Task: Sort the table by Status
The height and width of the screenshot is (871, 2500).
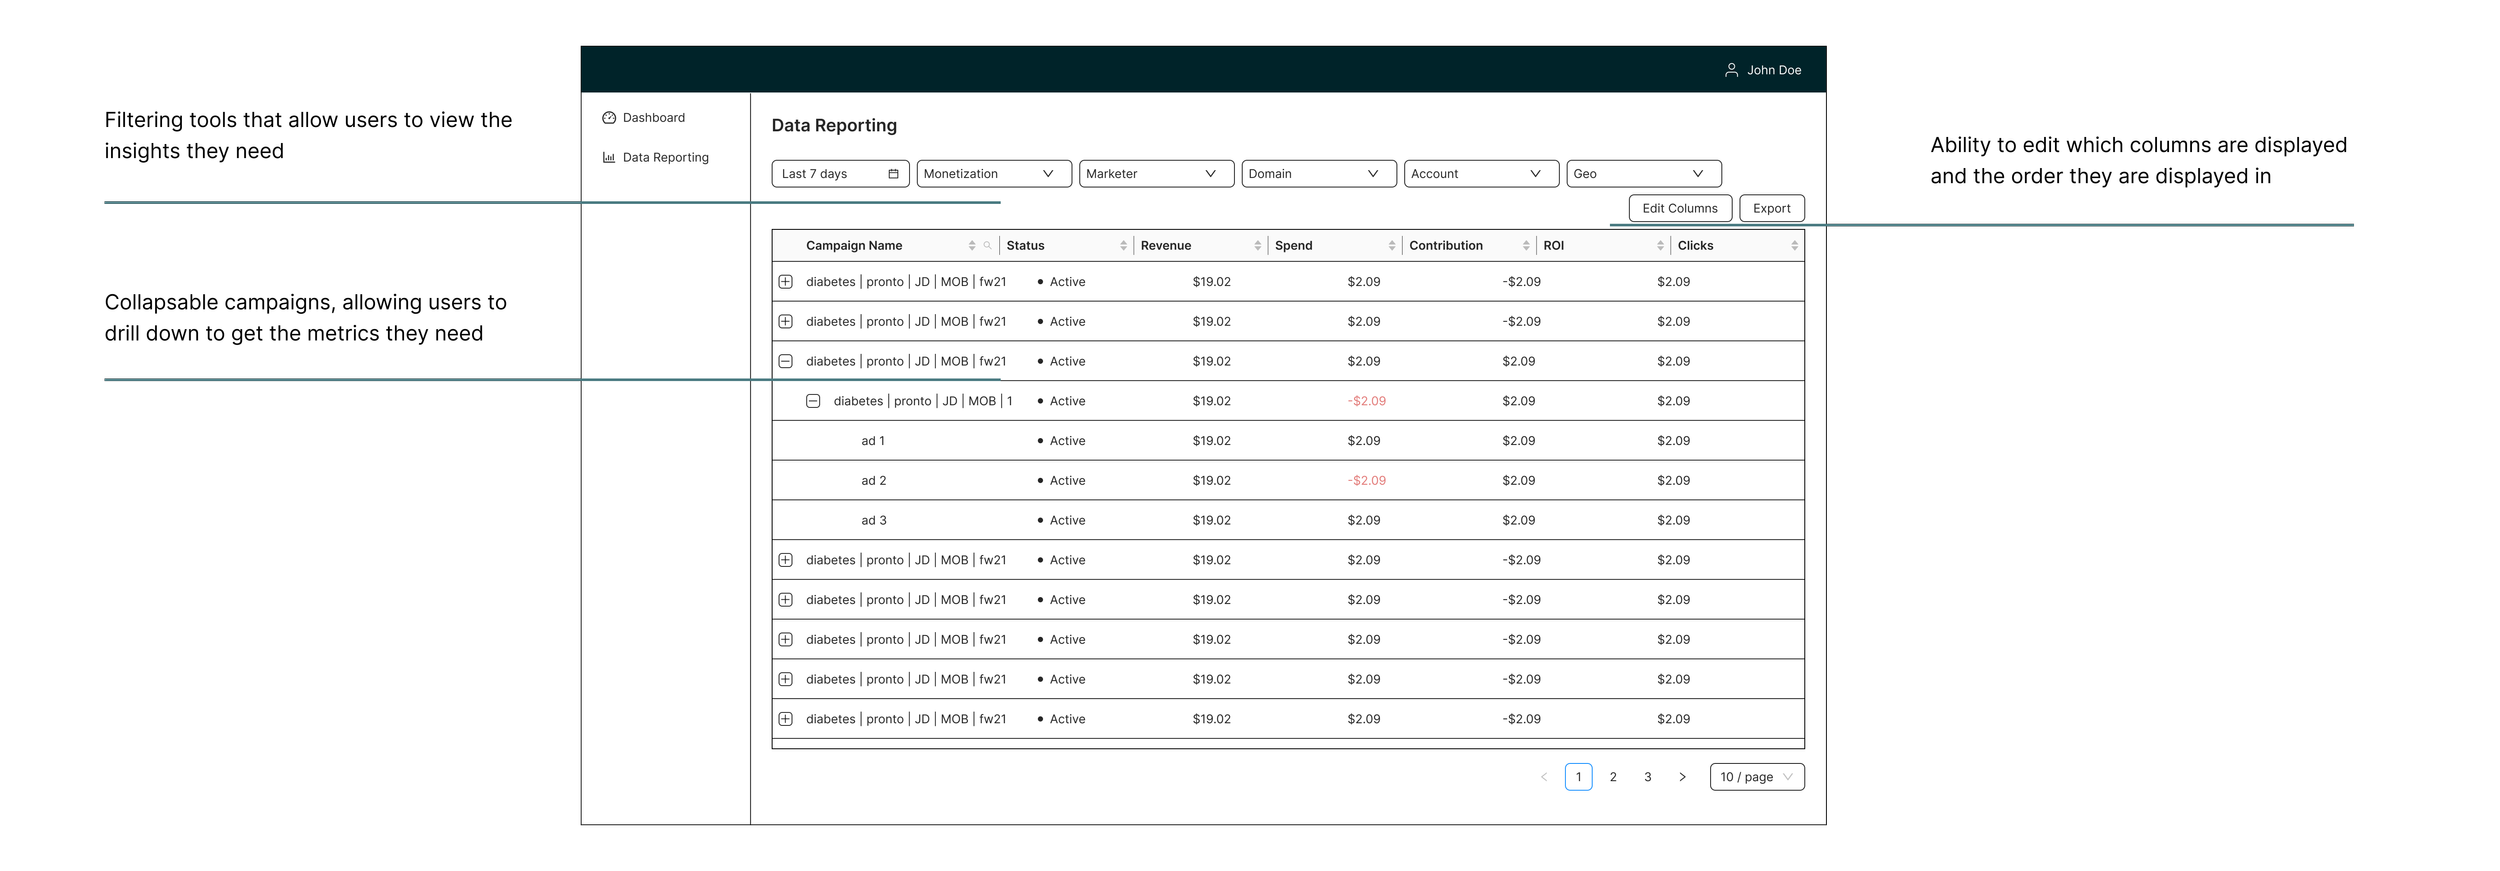Action: [x=1124, y=246]
